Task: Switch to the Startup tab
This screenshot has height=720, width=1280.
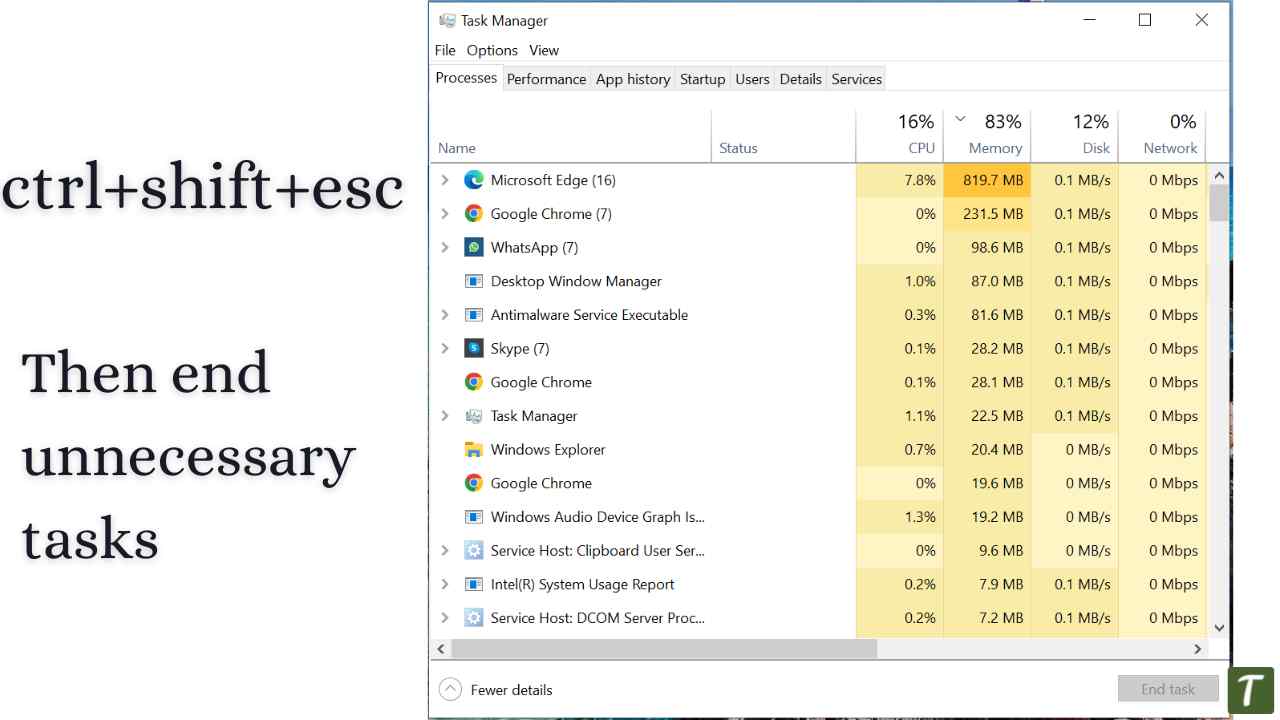Action: pyautogui.click(x=702, y=79)
